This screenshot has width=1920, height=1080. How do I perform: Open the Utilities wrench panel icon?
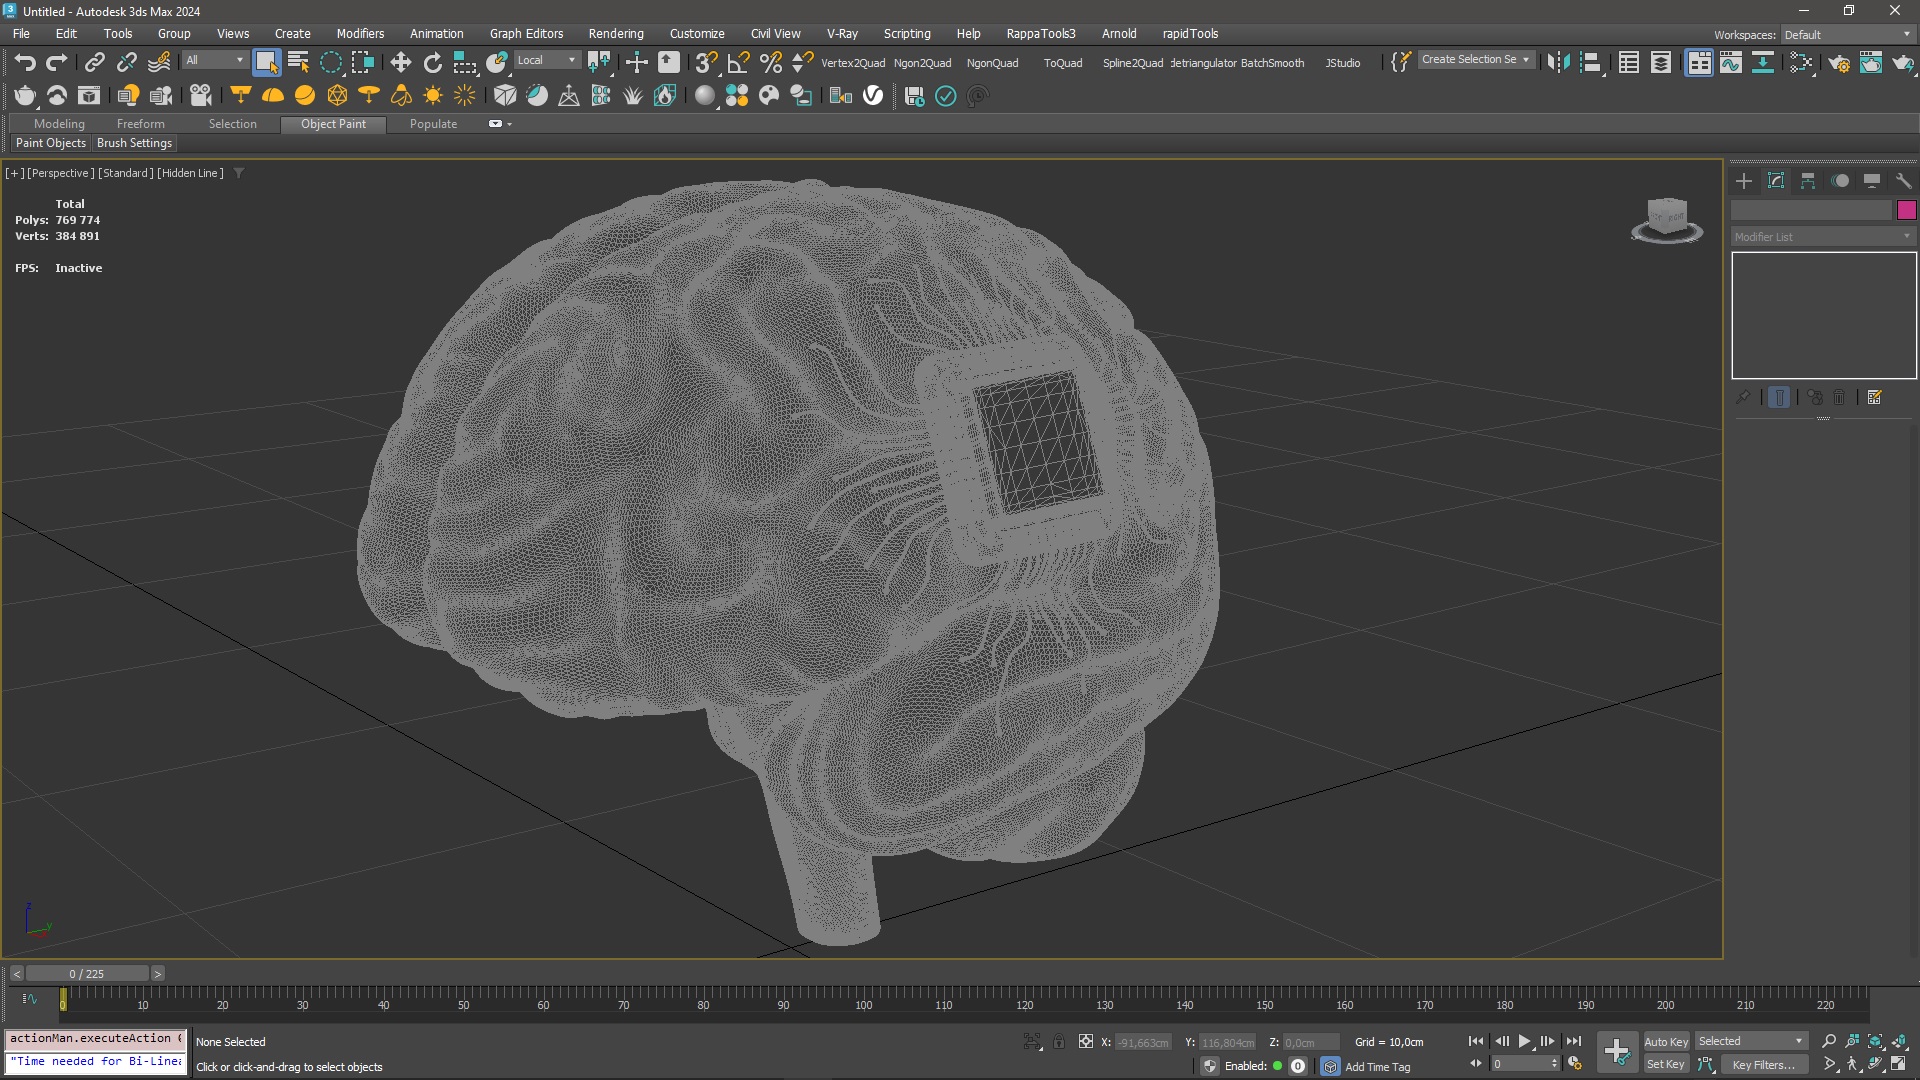(x=1903, y=181)
